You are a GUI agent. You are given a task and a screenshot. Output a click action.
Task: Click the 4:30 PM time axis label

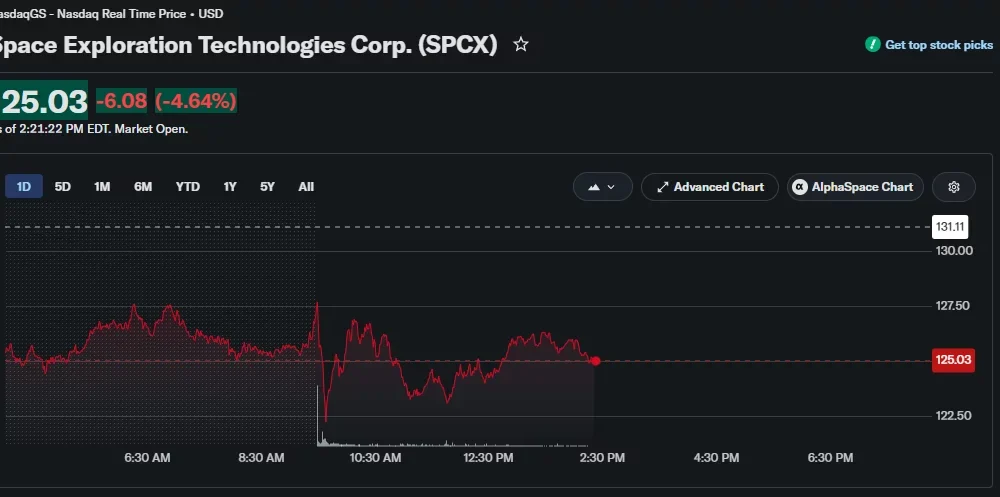[717, 458]
